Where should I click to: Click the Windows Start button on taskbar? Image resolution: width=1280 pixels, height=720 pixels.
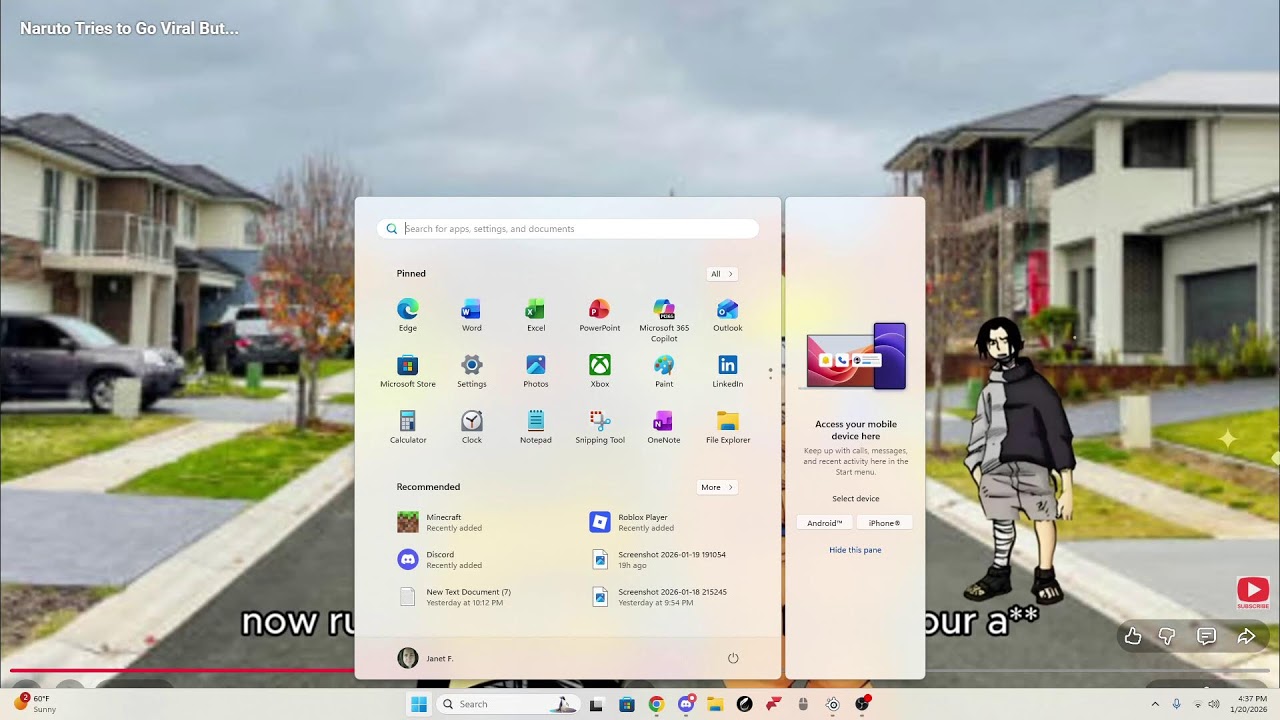[418, 704]
